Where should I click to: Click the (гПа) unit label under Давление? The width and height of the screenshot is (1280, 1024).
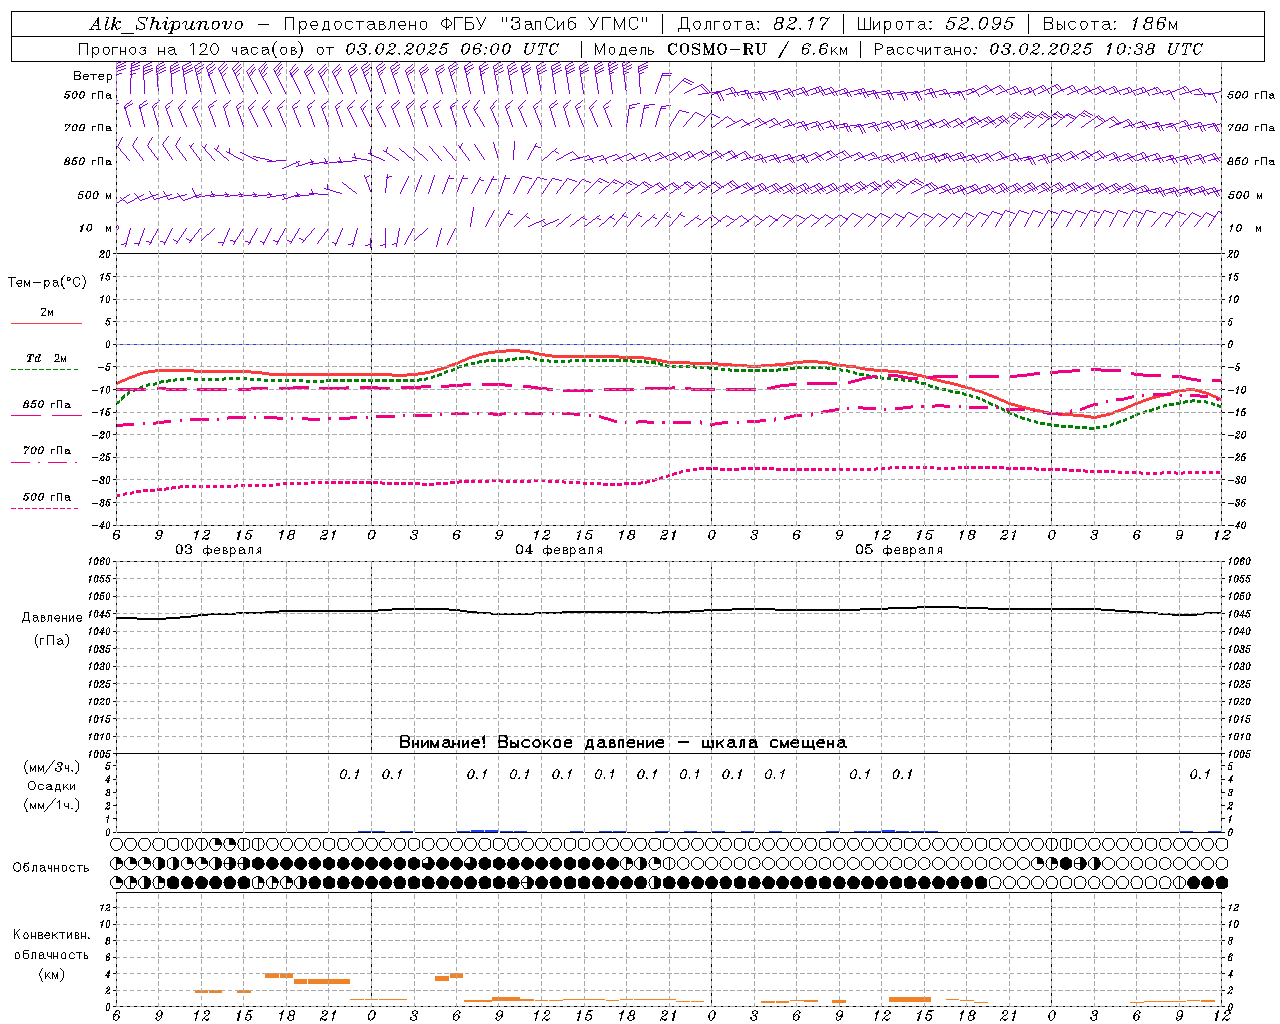click(52, 640)
